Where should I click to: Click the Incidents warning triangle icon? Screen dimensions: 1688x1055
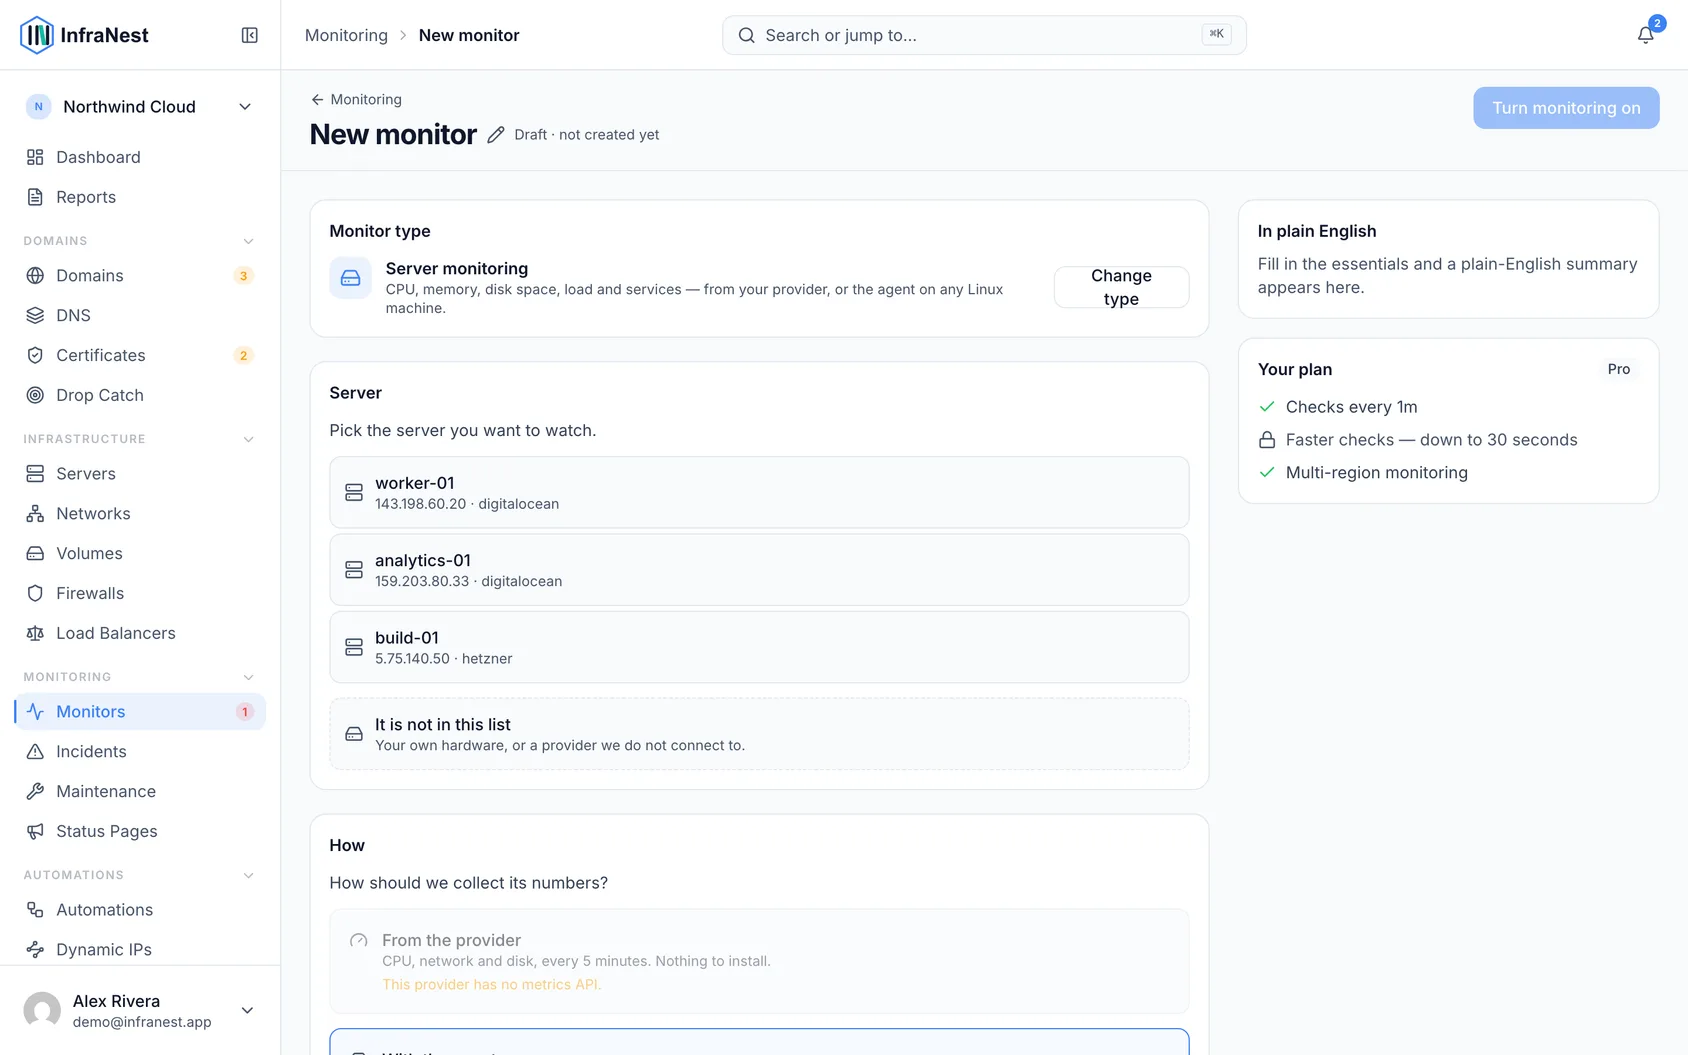[x=35, y=751]
